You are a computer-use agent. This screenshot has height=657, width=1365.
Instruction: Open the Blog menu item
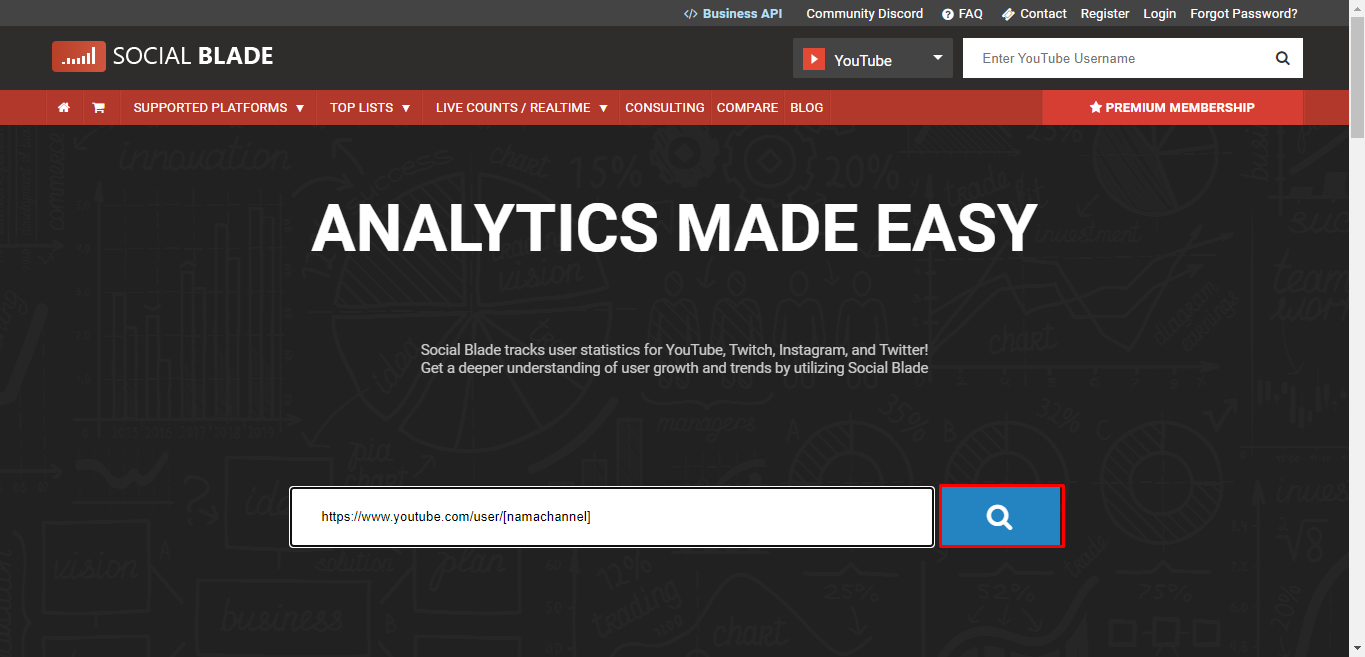point(807,108)
